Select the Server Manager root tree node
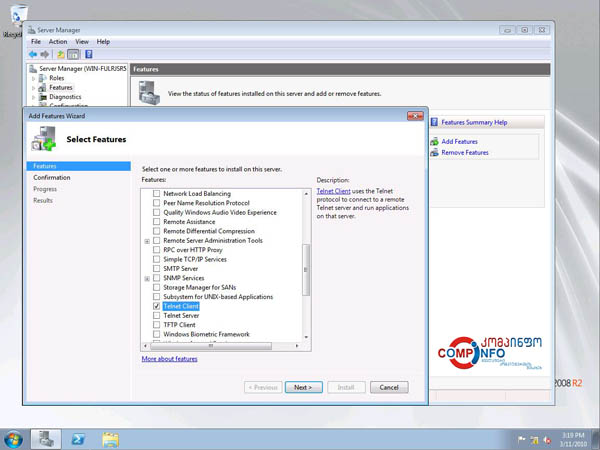This screenshot has height=450, width=600. pos(78,68)
